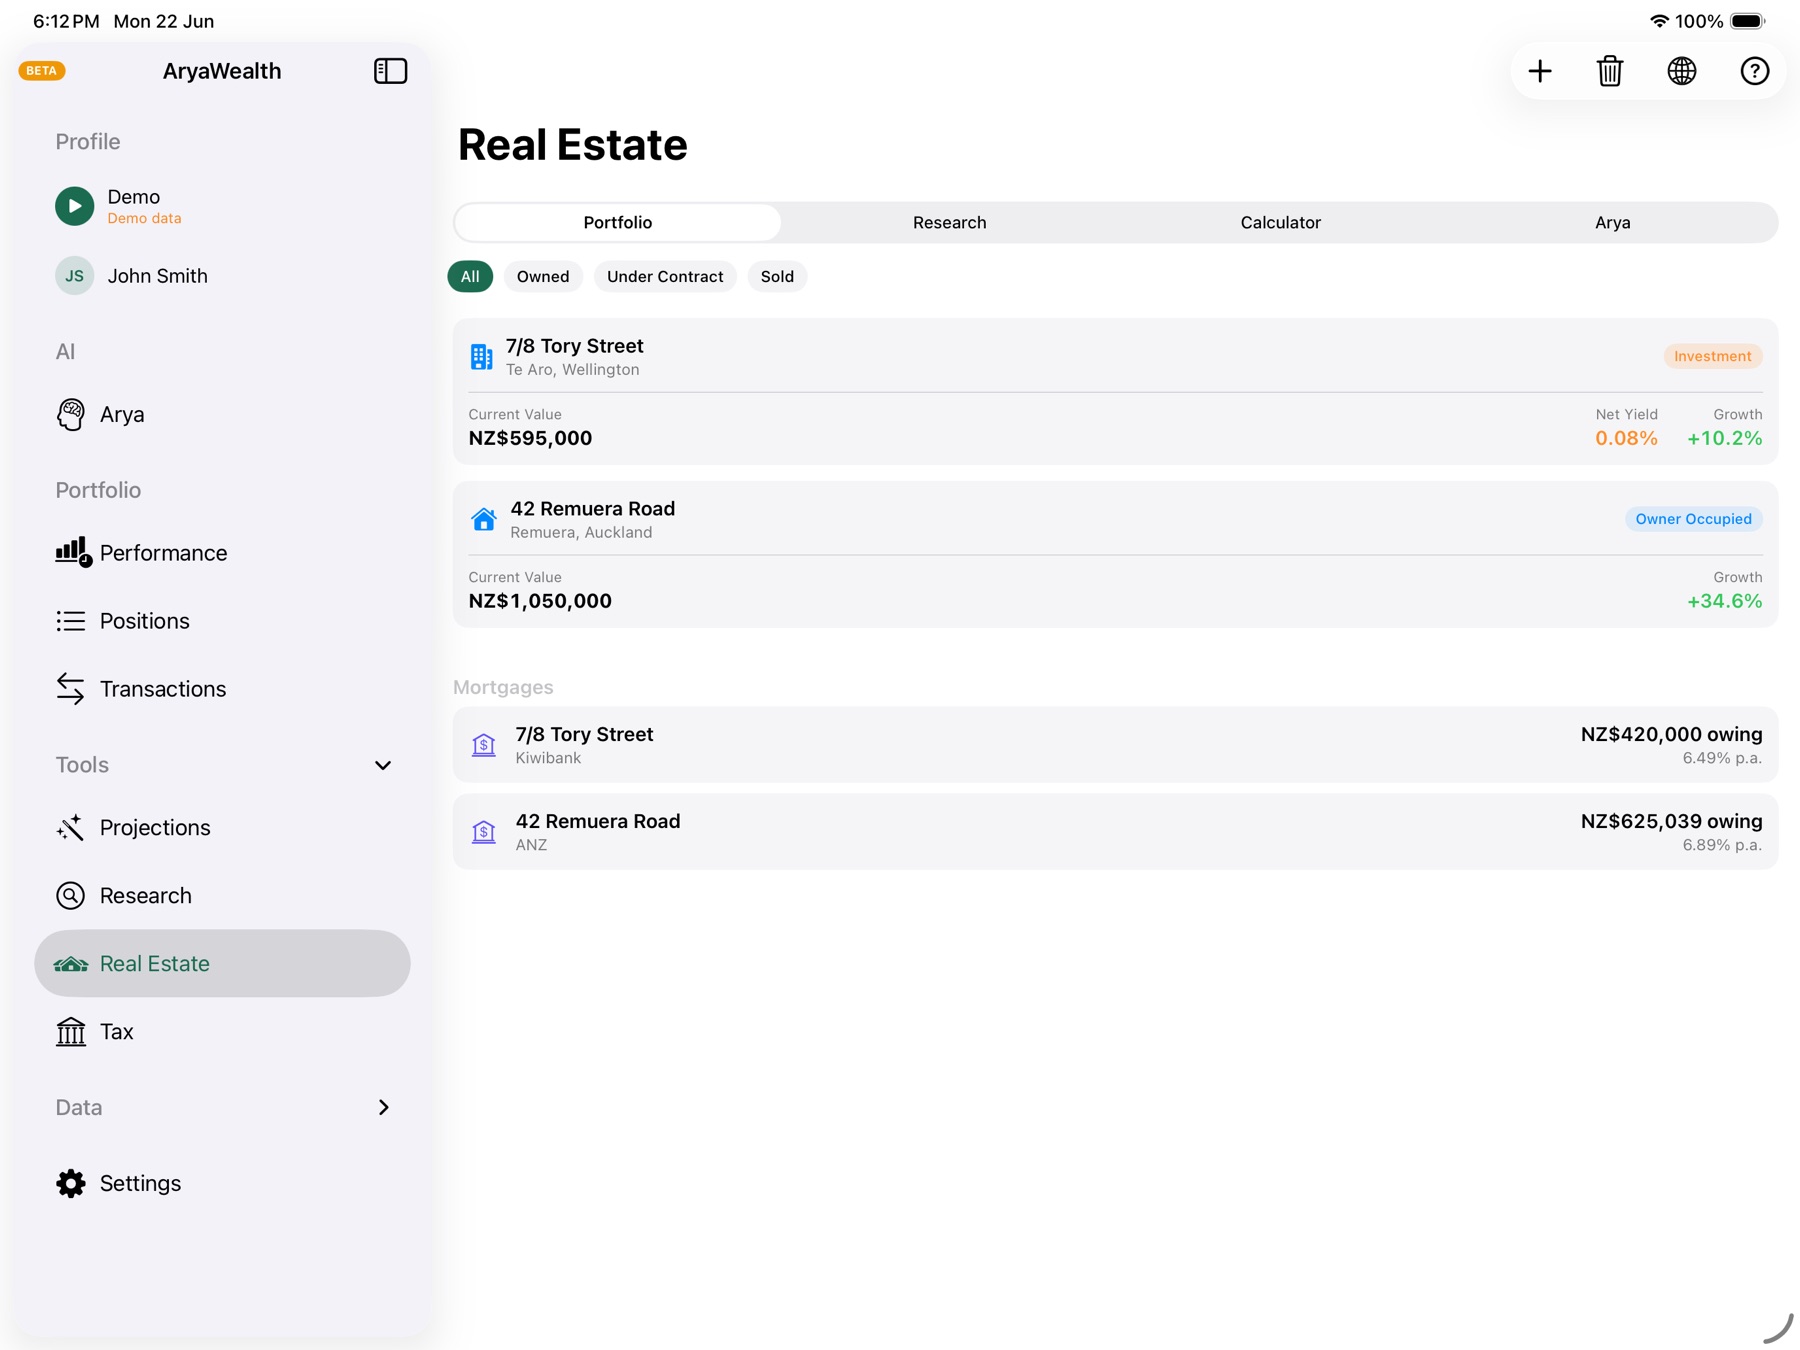This screenshot has width=1800, height=1350.
Task: Click the 42 Remuera Road house icon
Action: pos(483,520)
